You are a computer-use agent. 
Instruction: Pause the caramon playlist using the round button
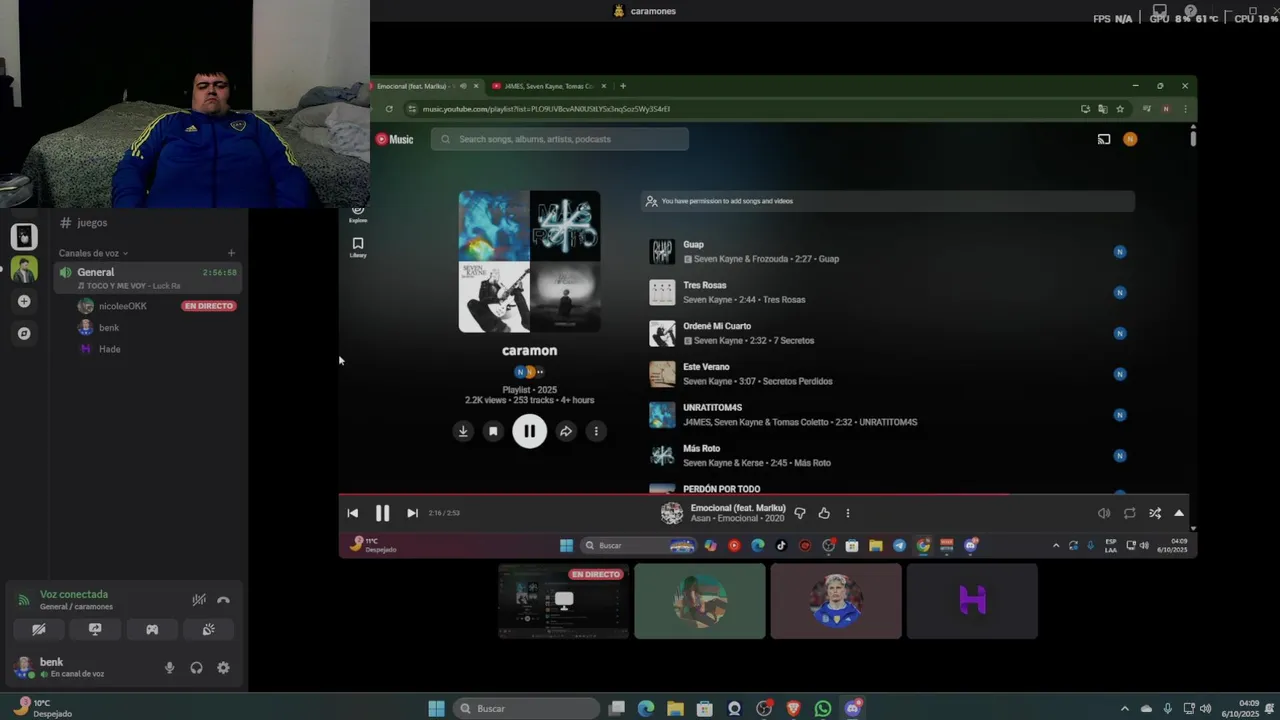529,431
